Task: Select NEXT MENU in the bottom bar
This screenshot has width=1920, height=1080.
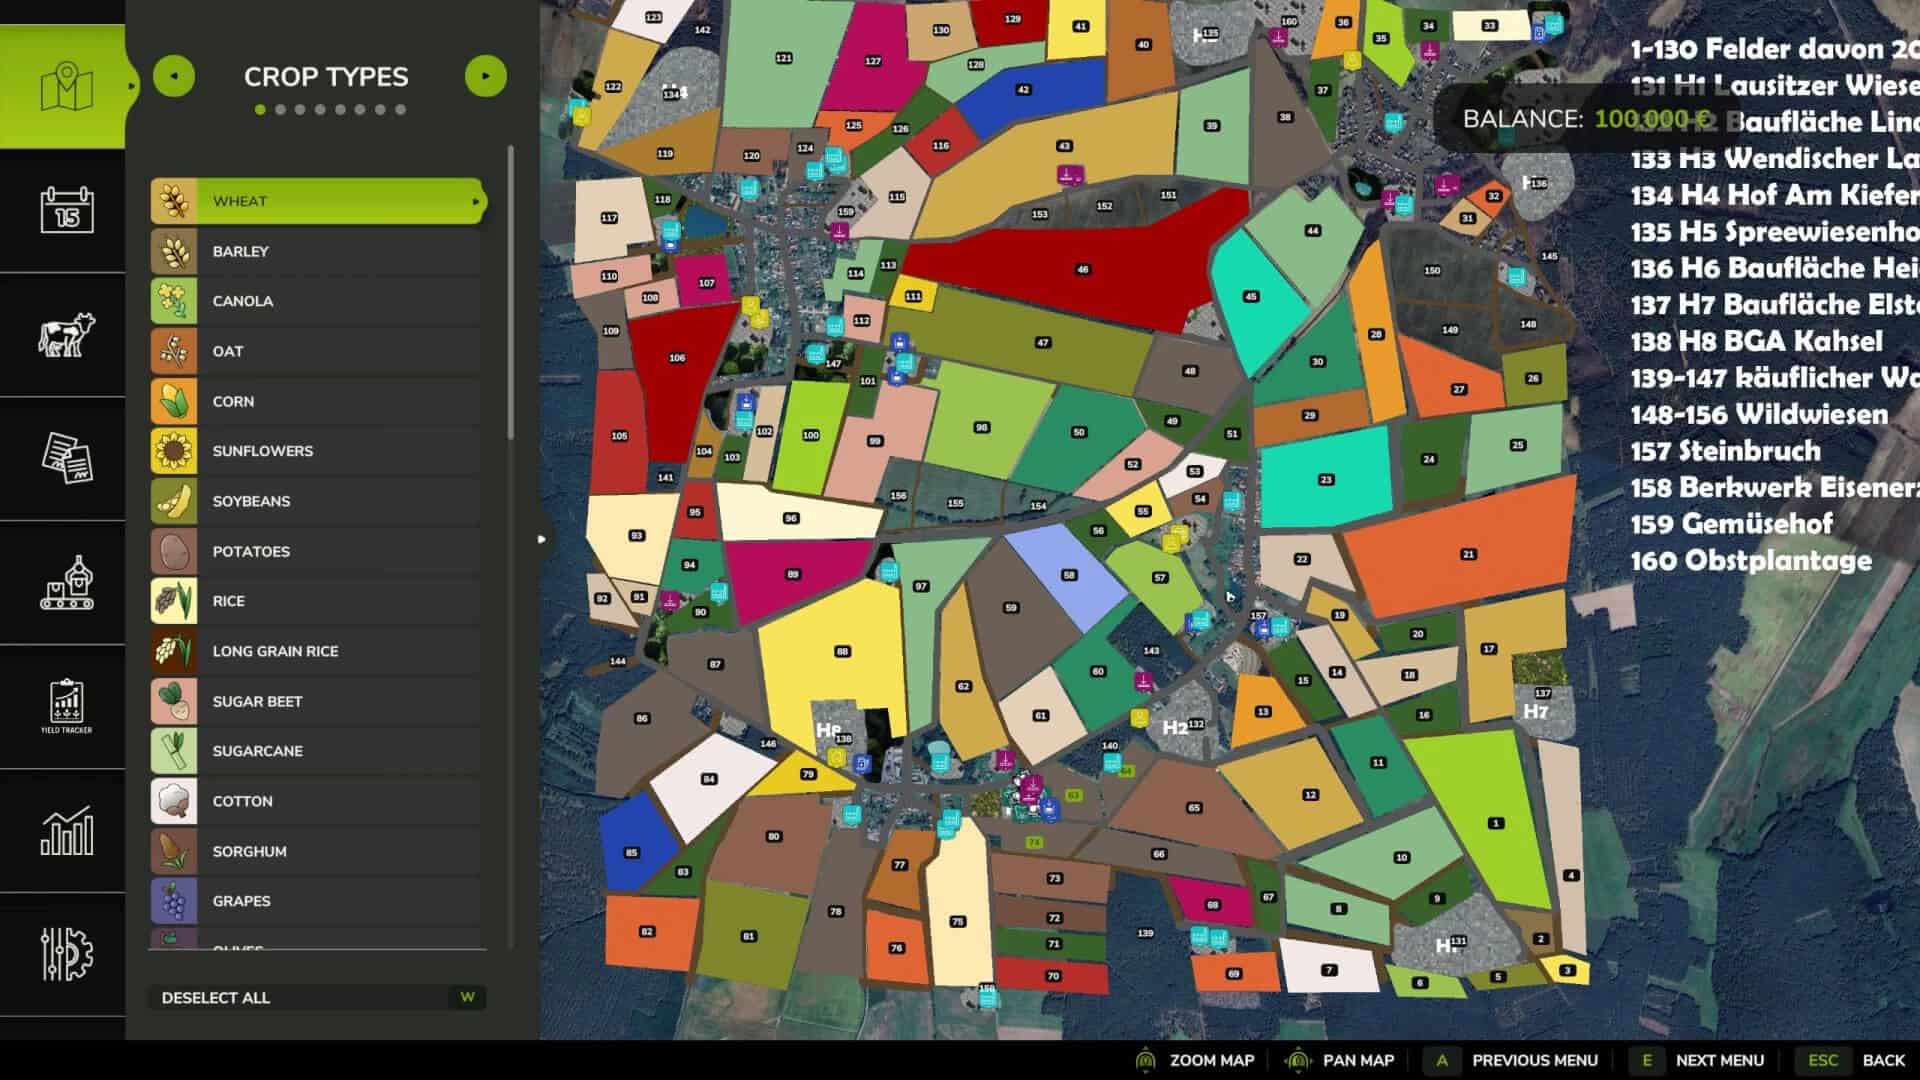Action: 1718,1060
